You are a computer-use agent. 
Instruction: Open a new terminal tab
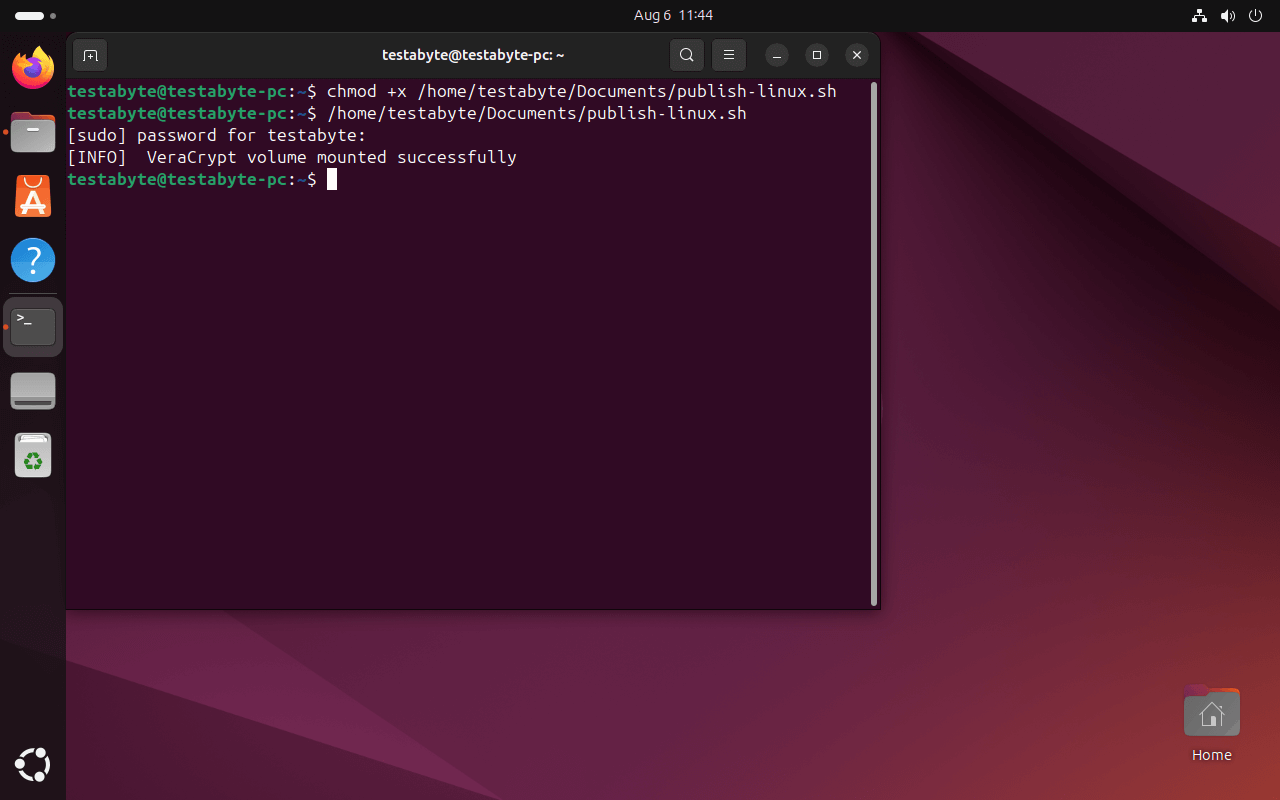point(90,55)
